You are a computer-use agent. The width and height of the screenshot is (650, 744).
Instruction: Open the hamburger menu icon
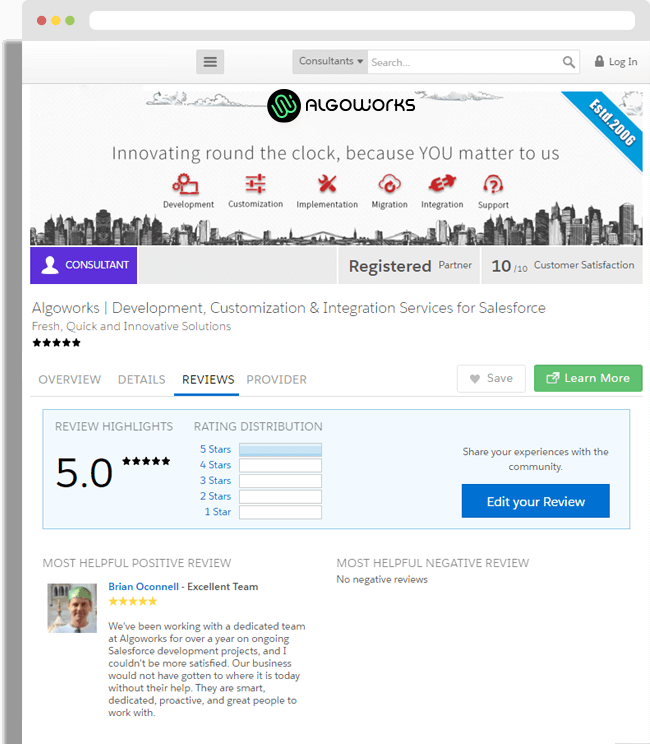point(210,62)
